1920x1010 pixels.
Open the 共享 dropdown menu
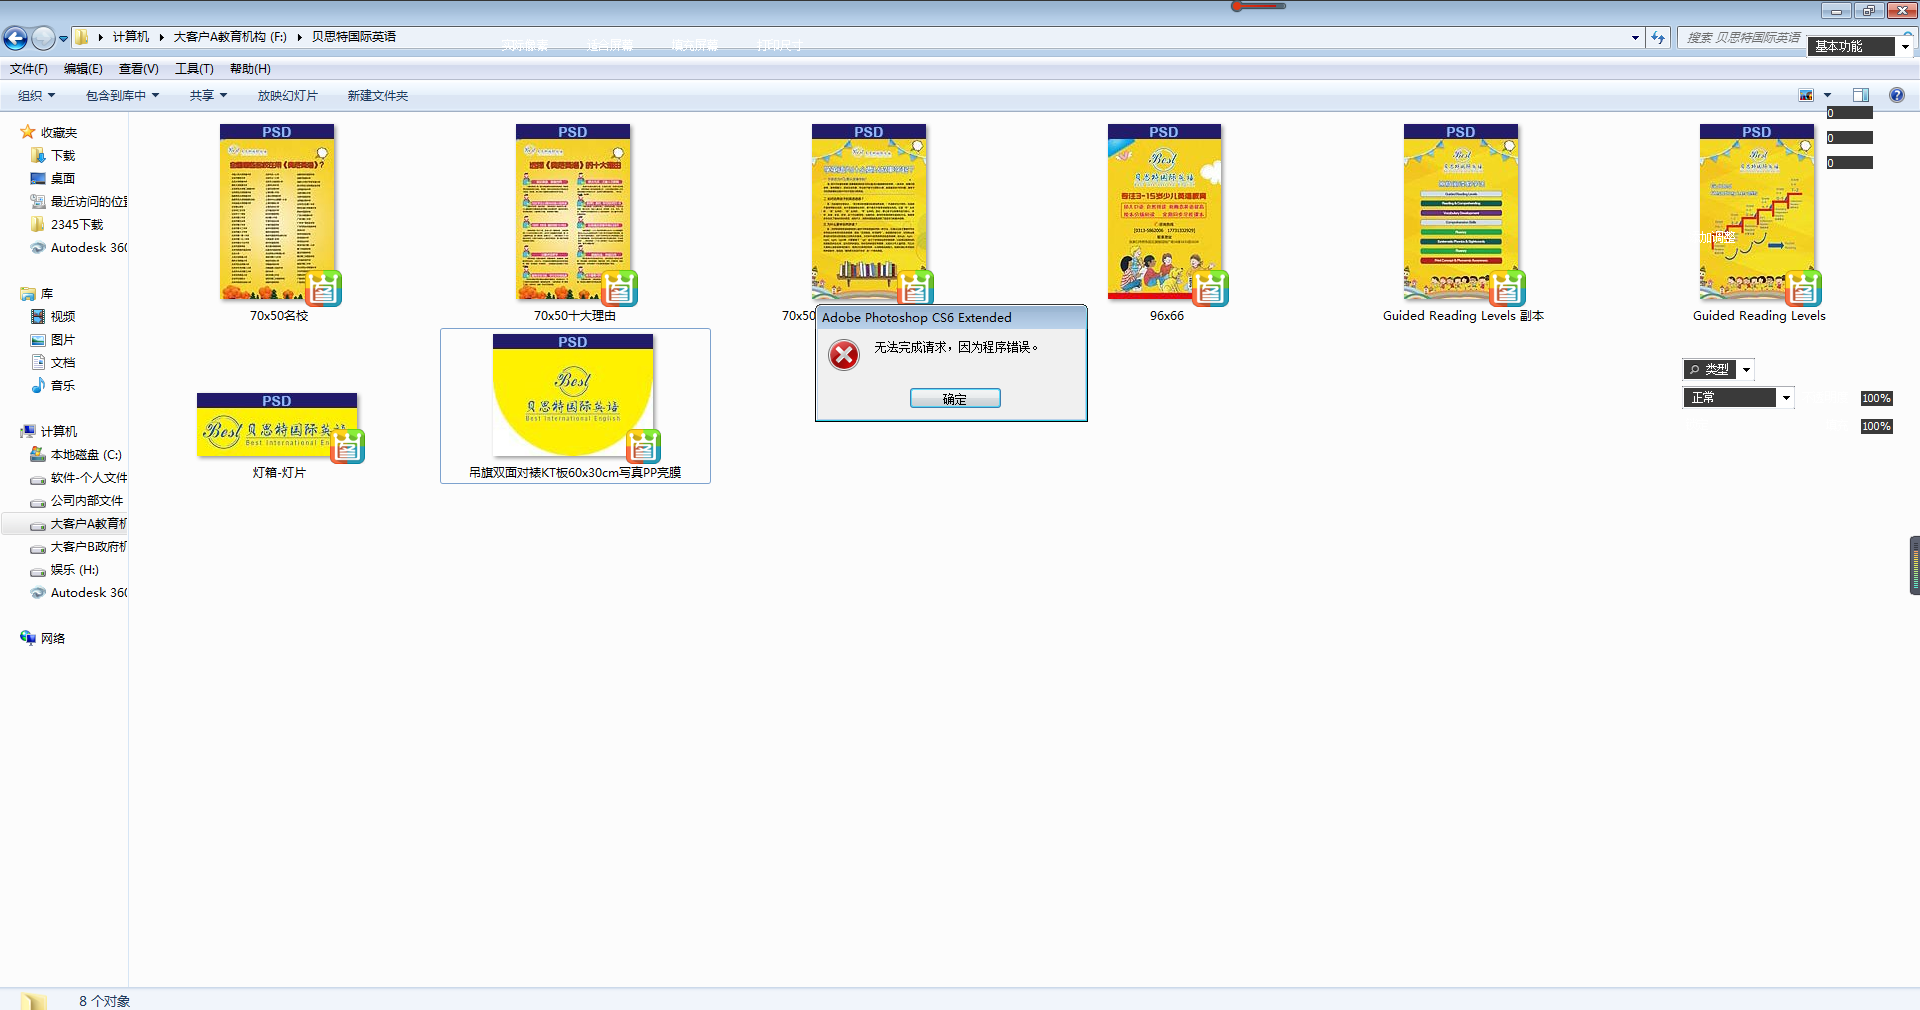click(208, 95)
